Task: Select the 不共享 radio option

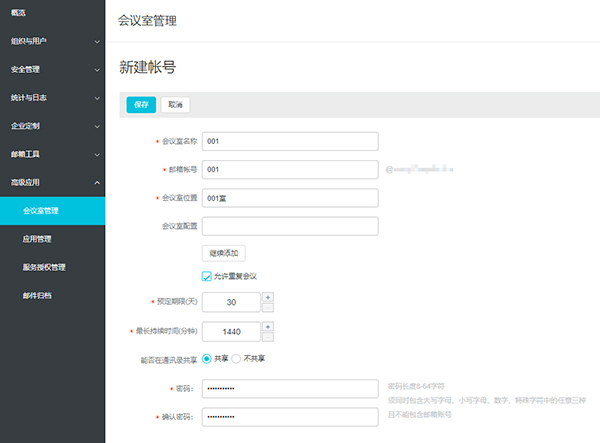Action: point(236,358)
